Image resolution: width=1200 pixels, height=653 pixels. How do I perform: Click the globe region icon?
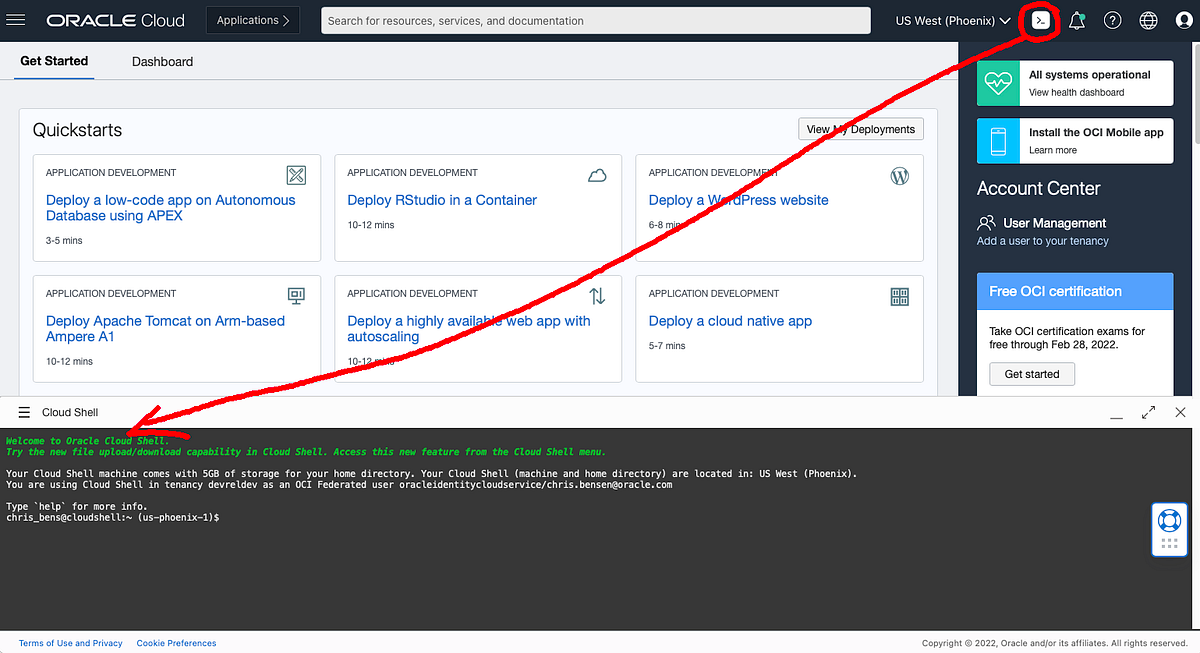(x=1148, y=20)
